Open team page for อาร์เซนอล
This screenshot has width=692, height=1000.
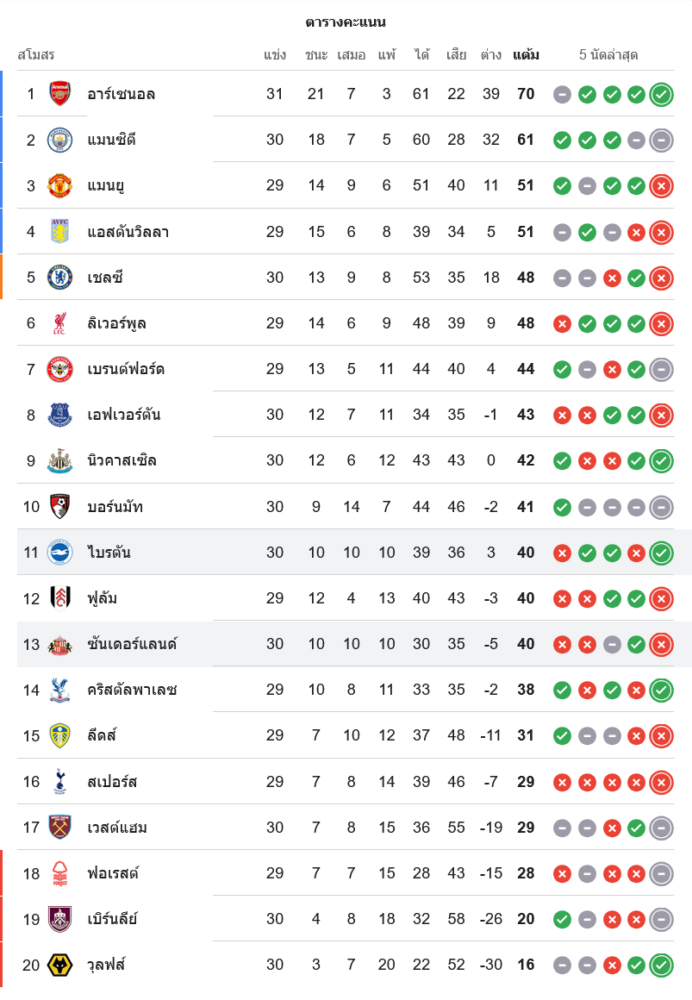[x=121, y=94]
